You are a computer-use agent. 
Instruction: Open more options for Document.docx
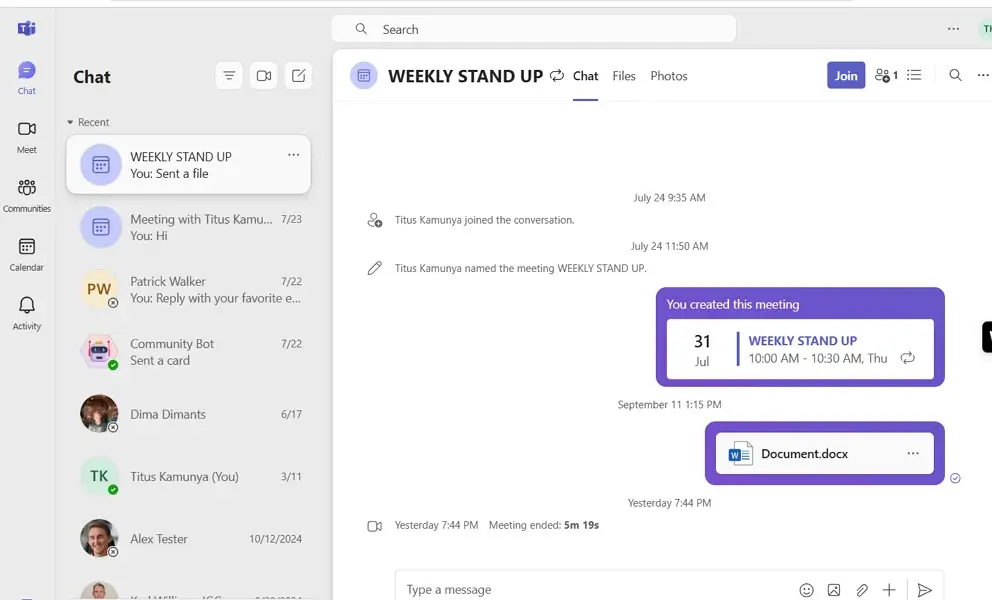point(911,453)
